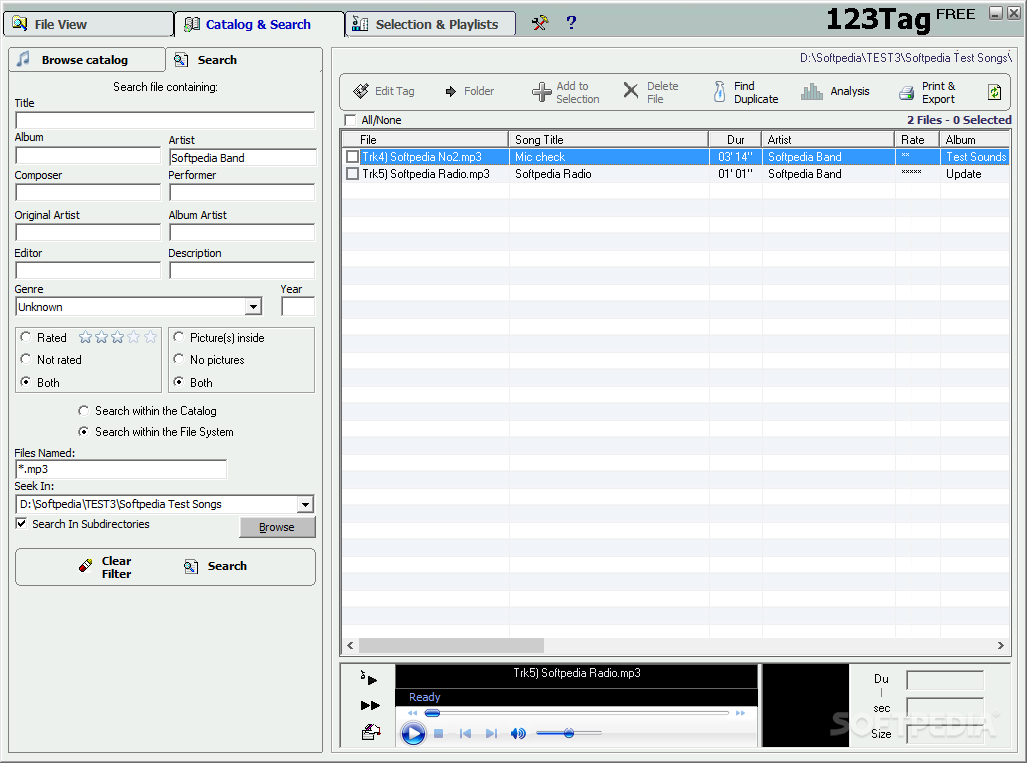Click the rewind arrows left of seek bar

point(413,713)
